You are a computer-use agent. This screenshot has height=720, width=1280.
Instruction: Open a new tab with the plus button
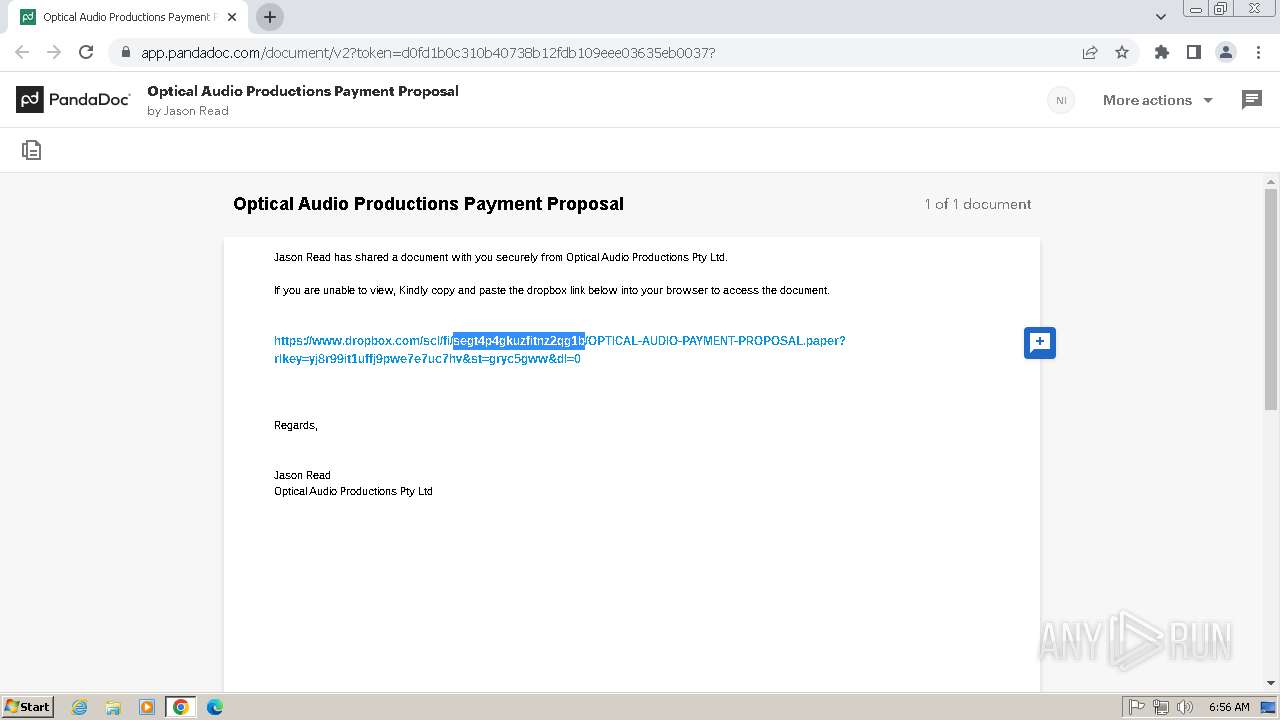coord(270,17)
